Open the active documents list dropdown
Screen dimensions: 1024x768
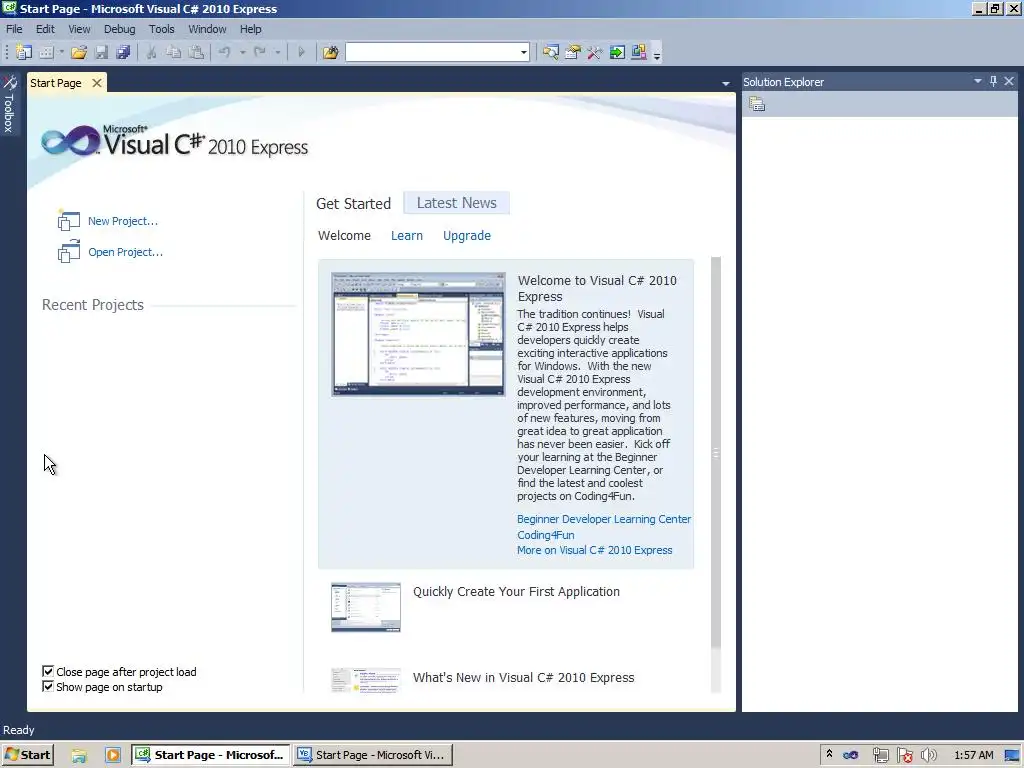click(726, 84)
